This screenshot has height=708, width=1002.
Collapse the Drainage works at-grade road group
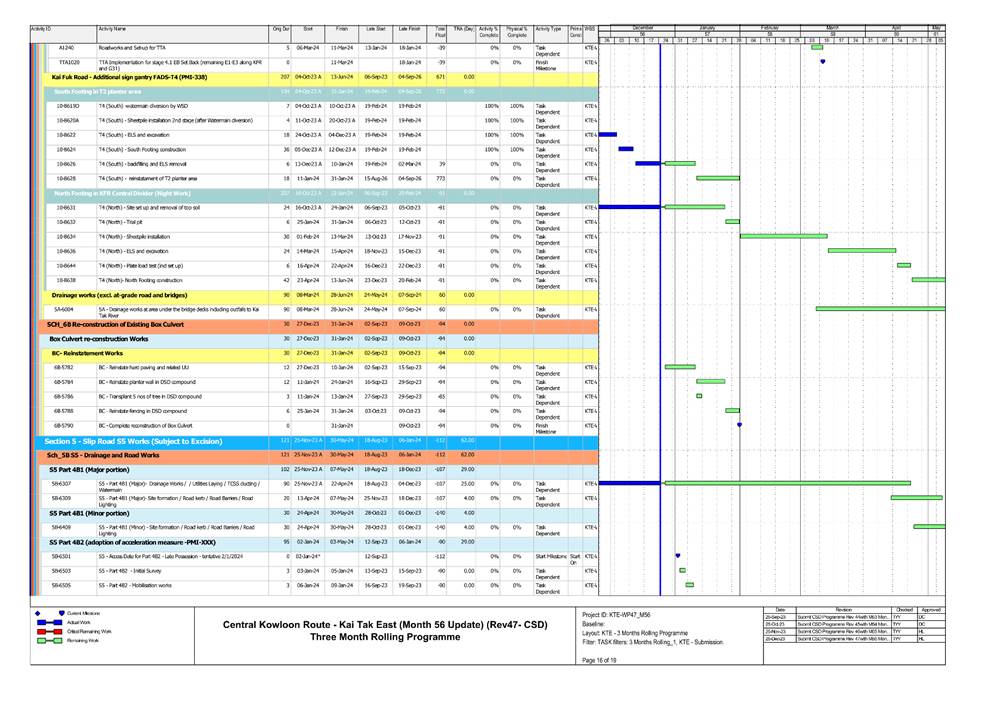pos(120,295)
